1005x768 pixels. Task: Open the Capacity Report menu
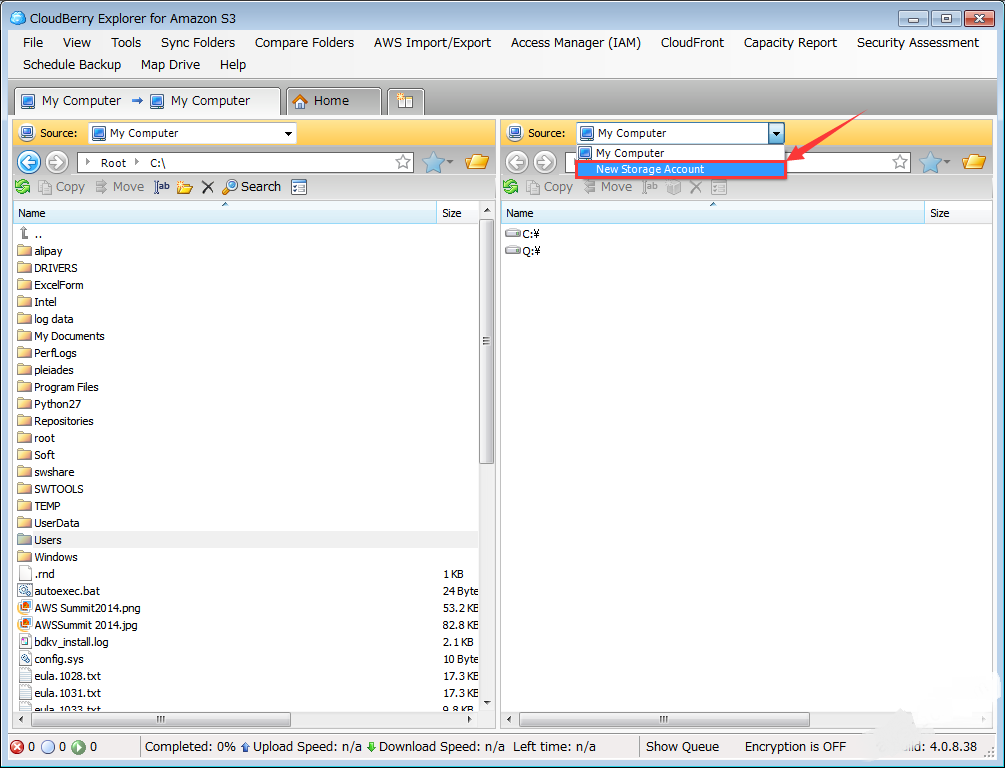(790, 43)
